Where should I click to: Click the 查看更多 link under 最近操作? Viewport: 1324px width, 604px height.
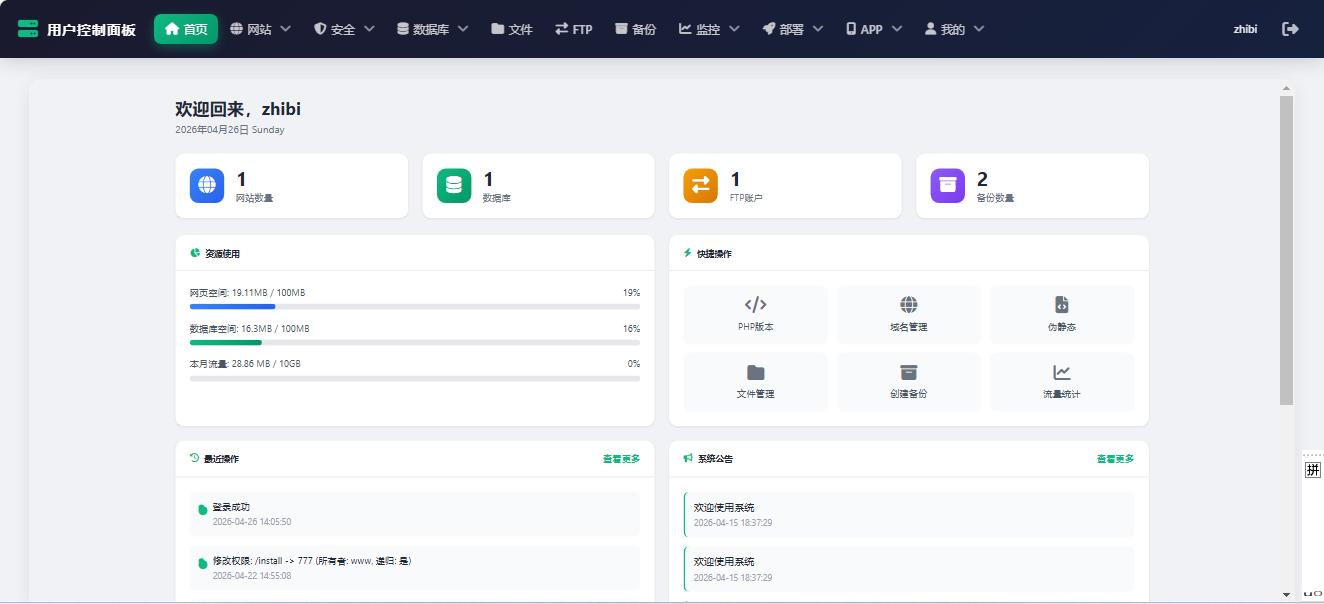(621, 459)
